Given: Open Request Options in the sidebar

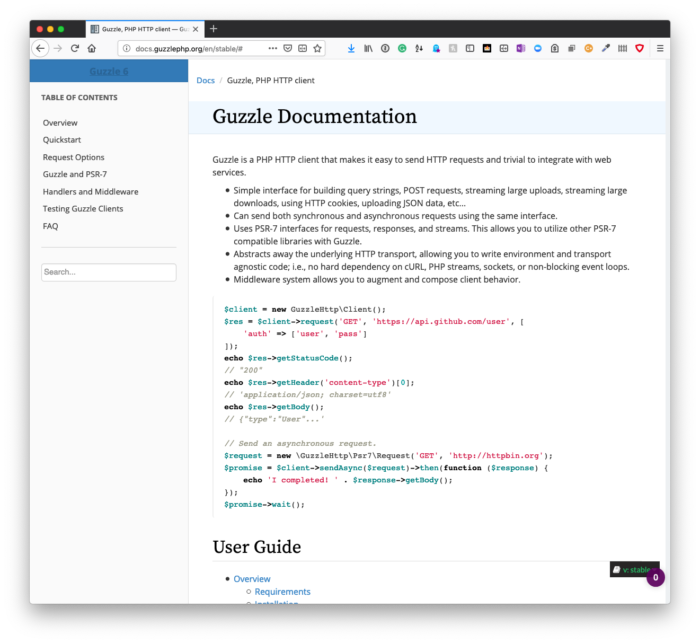Looking at the screenshot, I should pos(73,157).
